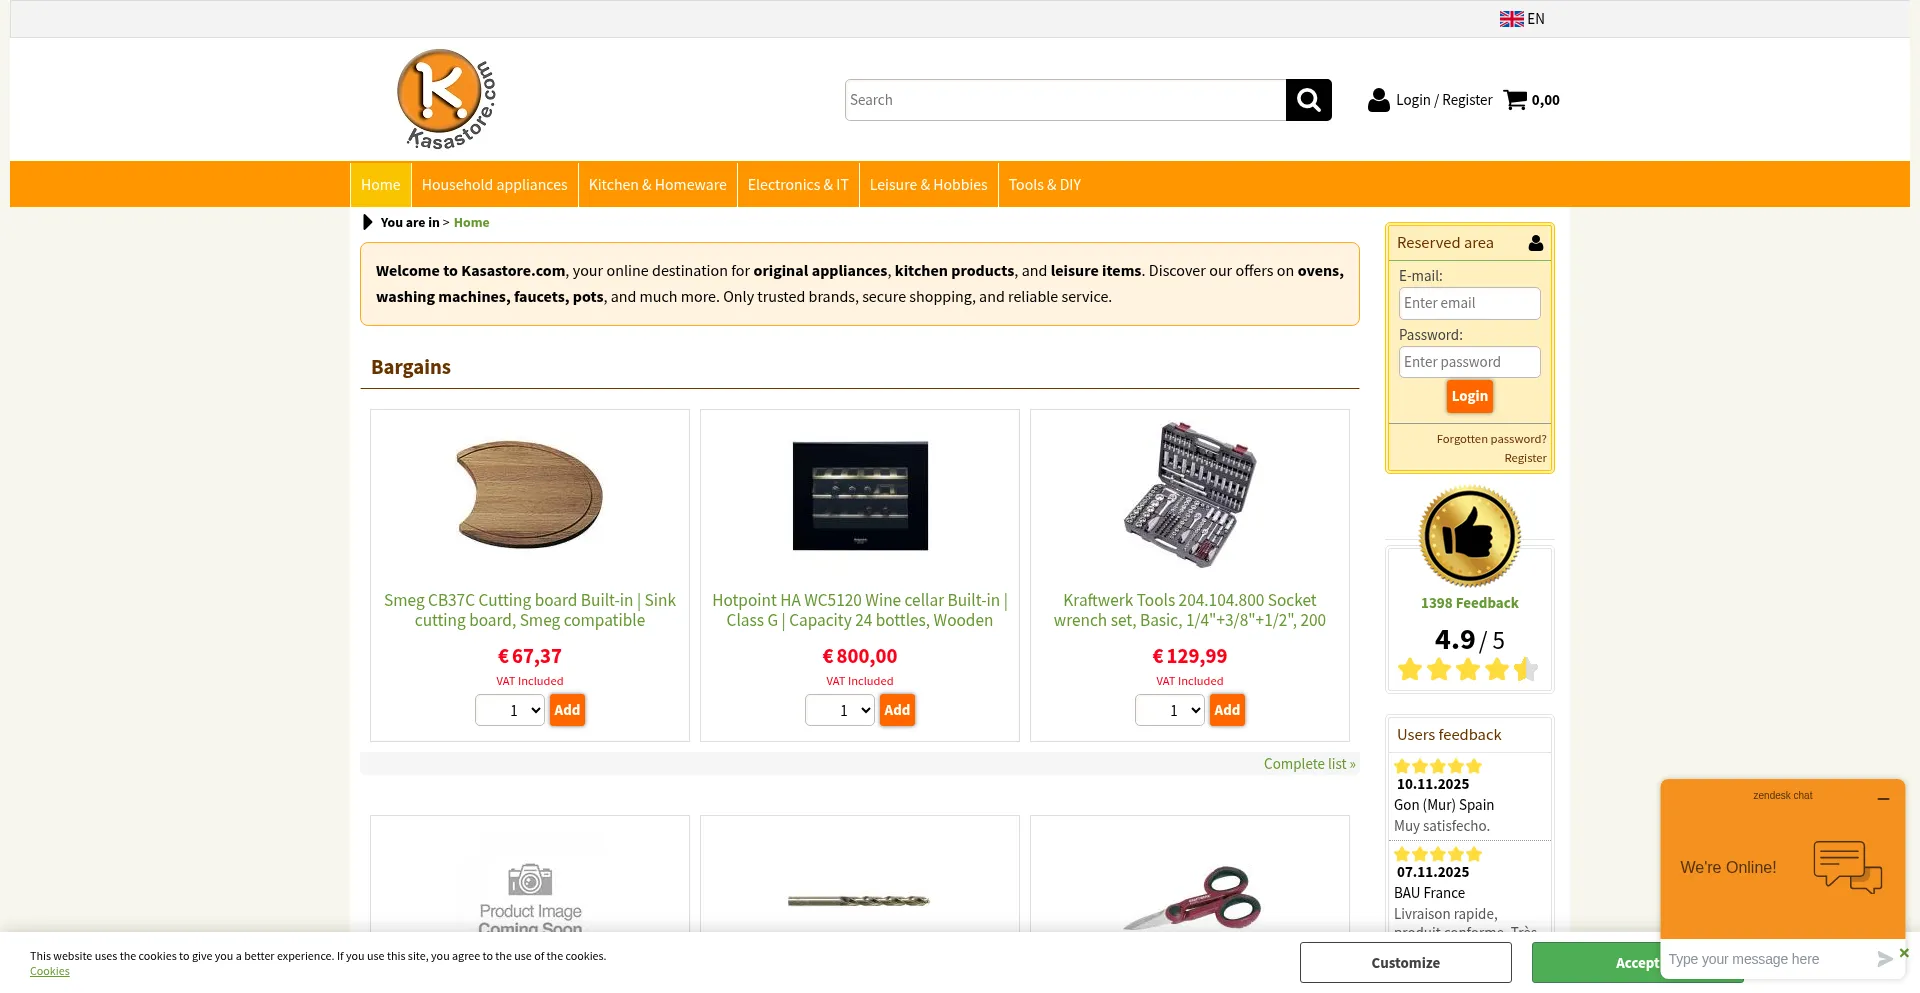Click the Forgotten password link
This screenshot has height=993, width=1920.
click(x=1491, y=439)
